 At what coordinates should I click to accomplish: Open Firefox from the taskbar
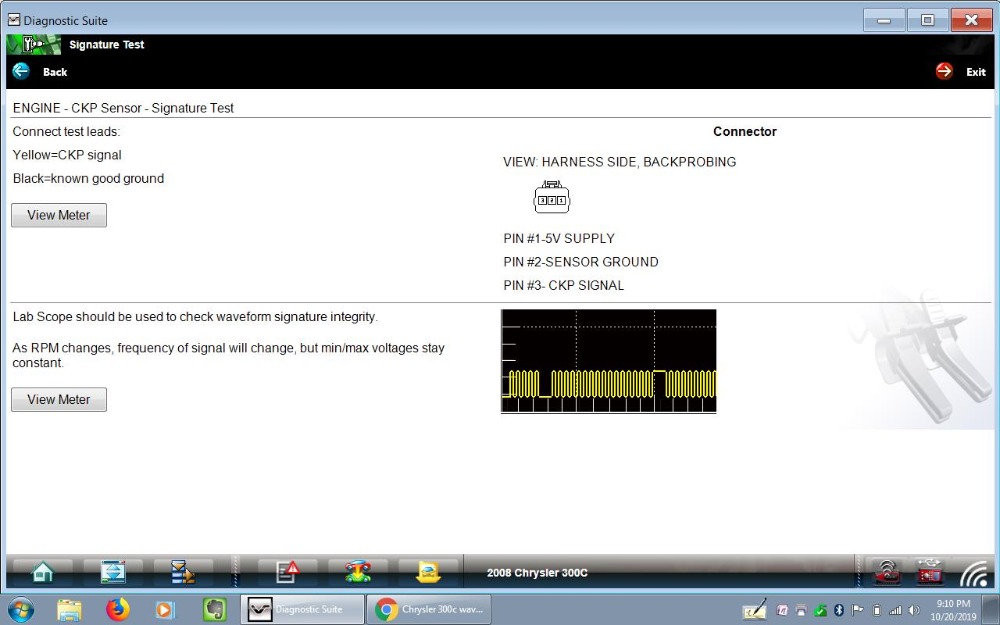[117, 610]
